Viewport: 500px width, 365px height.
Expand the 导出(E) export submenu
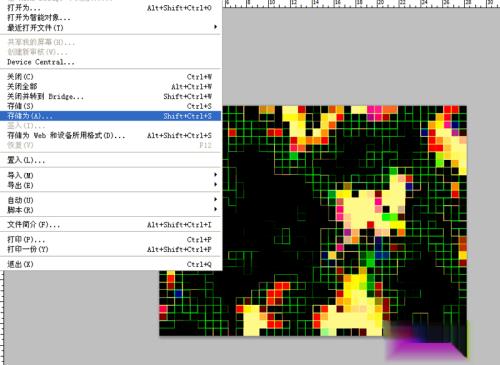click(111, 185)
